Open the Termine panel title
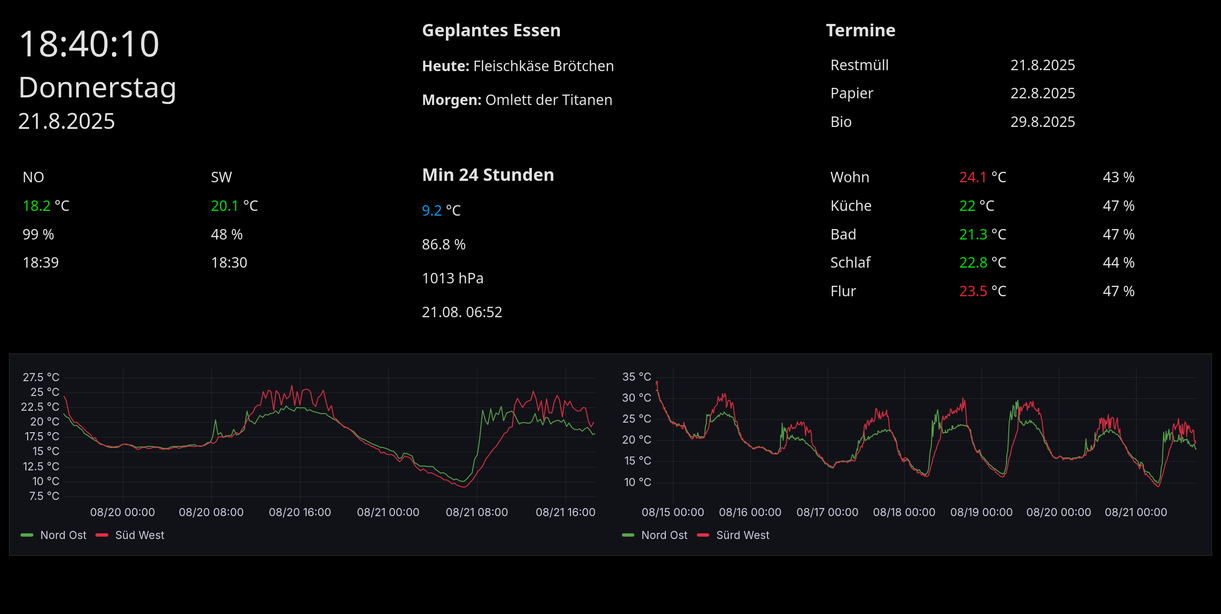1221x614 pixels. click(x=860, y=30)
